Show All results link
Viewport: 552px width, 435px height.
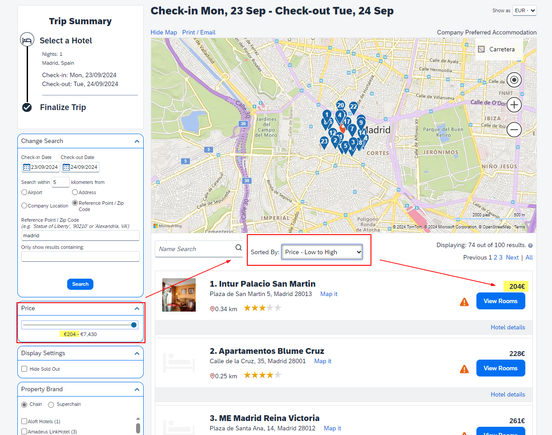click(x=529, y=257)
